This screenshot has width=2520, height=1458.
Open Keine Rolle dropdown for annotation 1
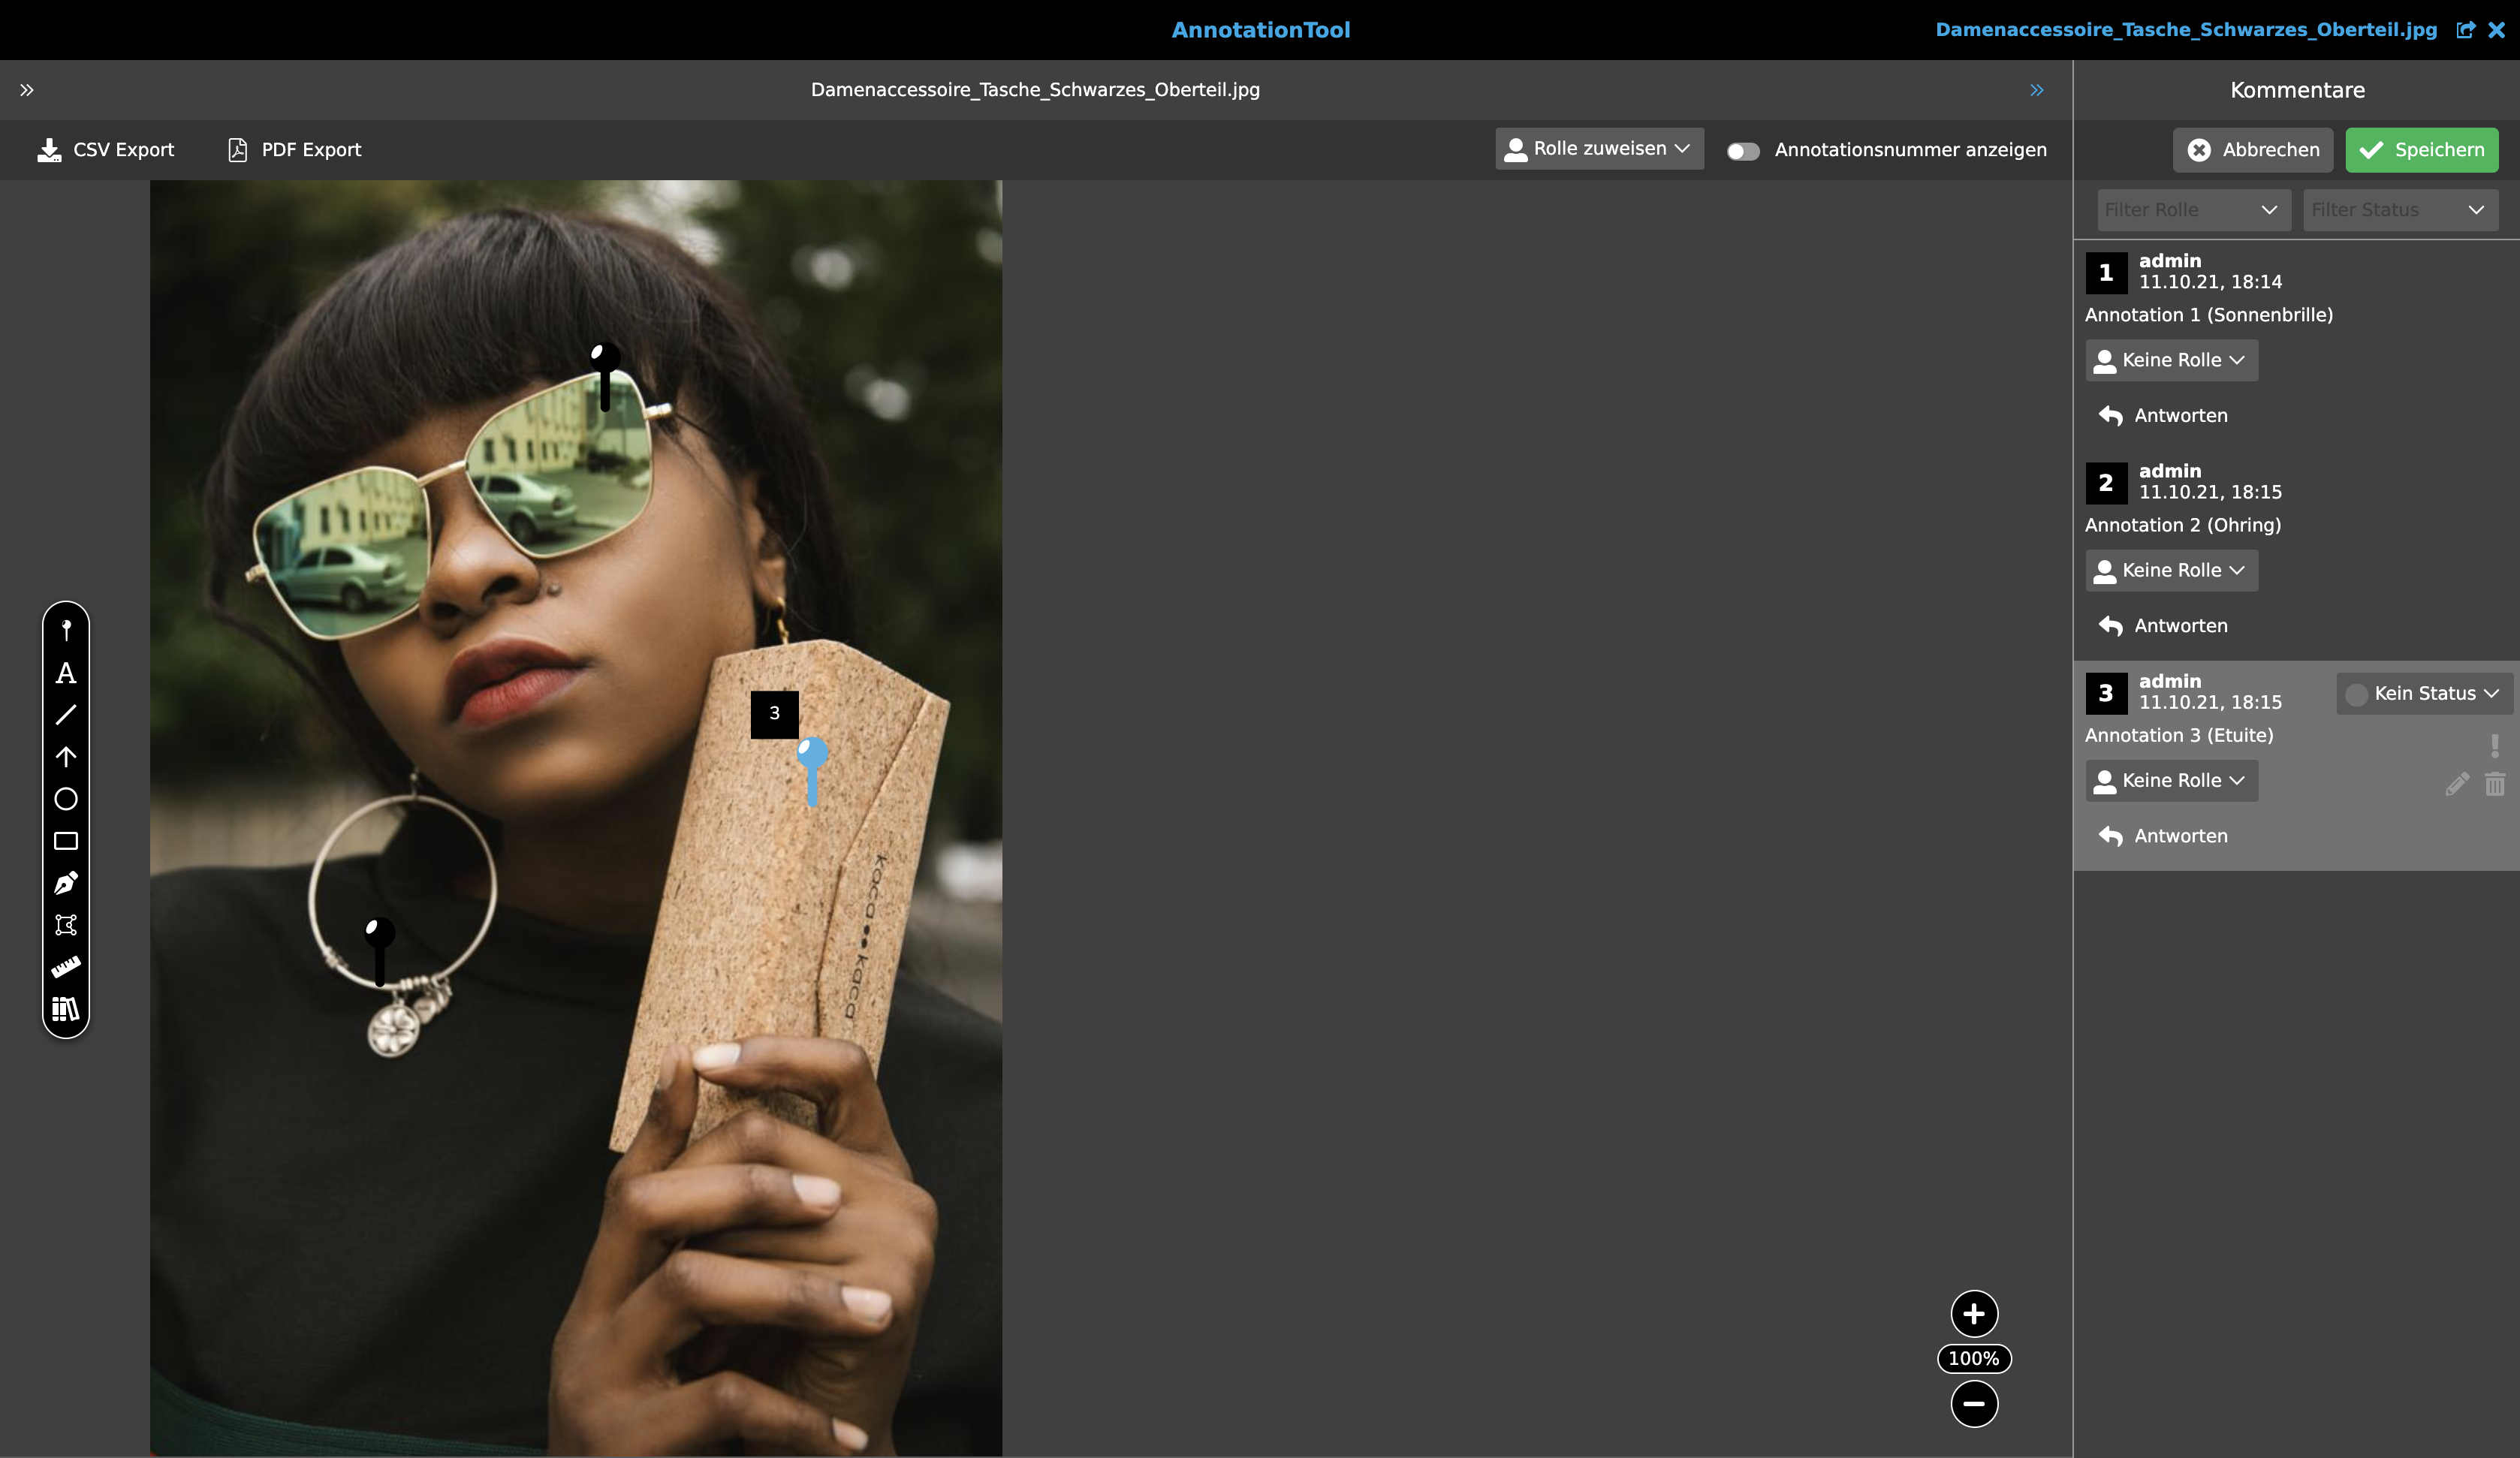click(2171, 360)
